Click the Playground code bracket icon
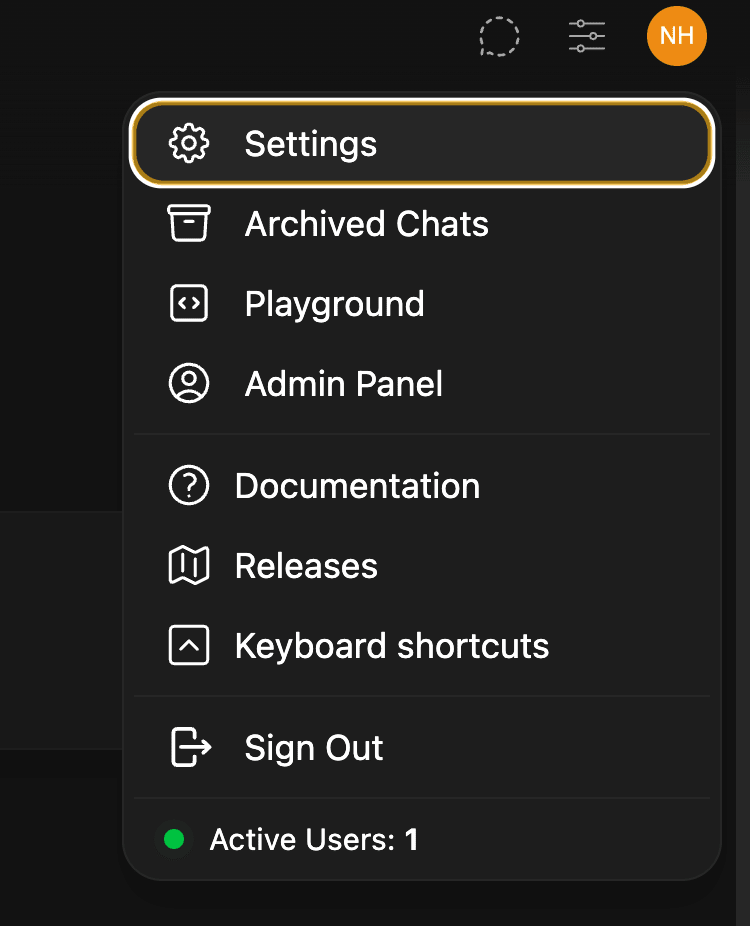This screenshot has width=750, height=926. click(x=189, y=304)
